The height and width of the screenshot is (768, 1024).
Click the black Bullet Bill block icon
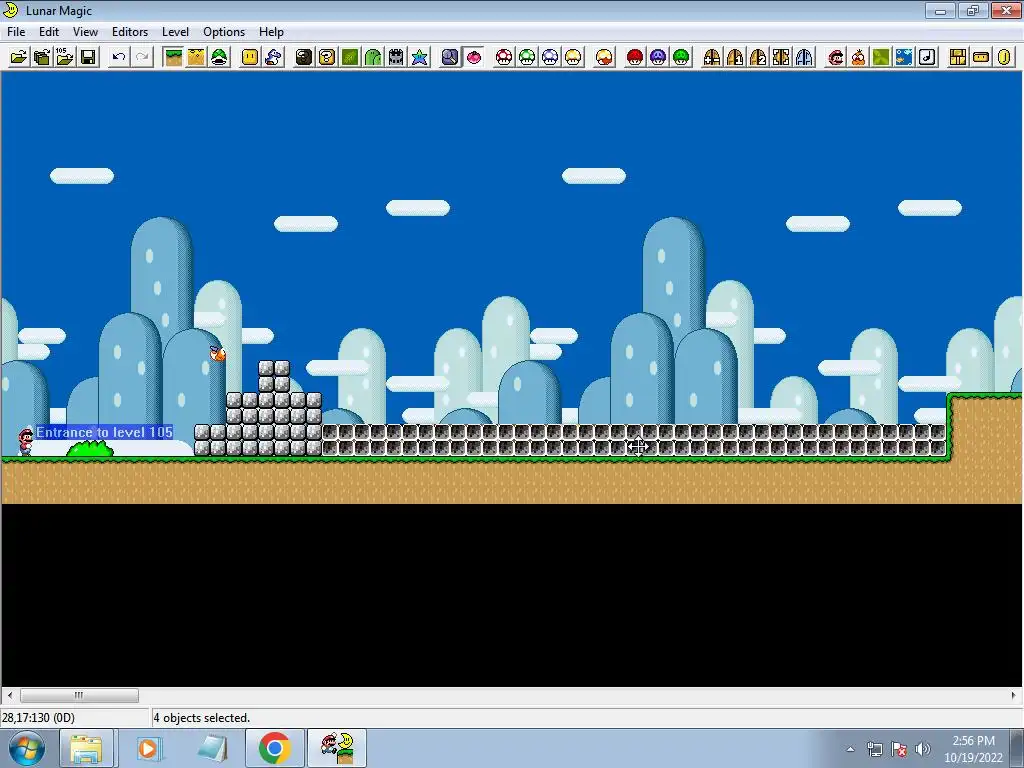[304, 57]
